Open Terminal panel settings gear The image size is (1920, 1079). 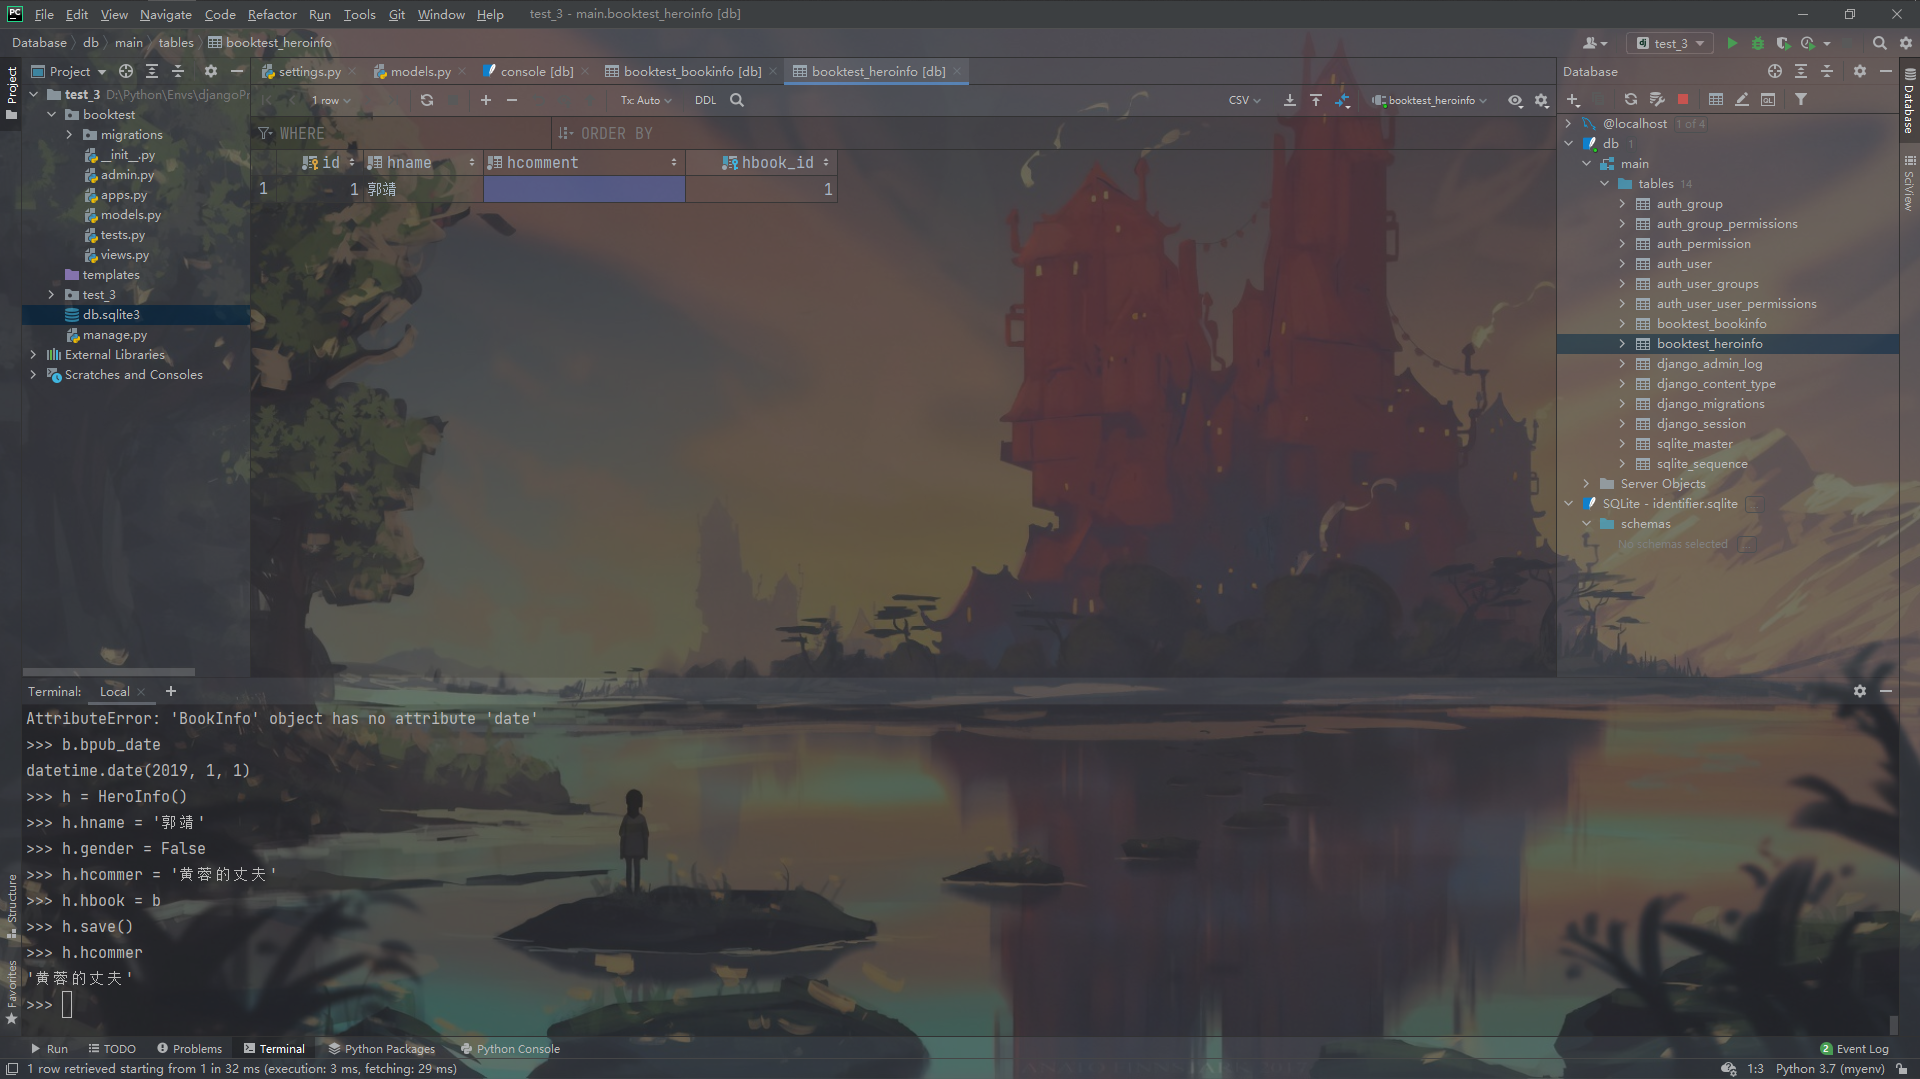point(1860,691)
